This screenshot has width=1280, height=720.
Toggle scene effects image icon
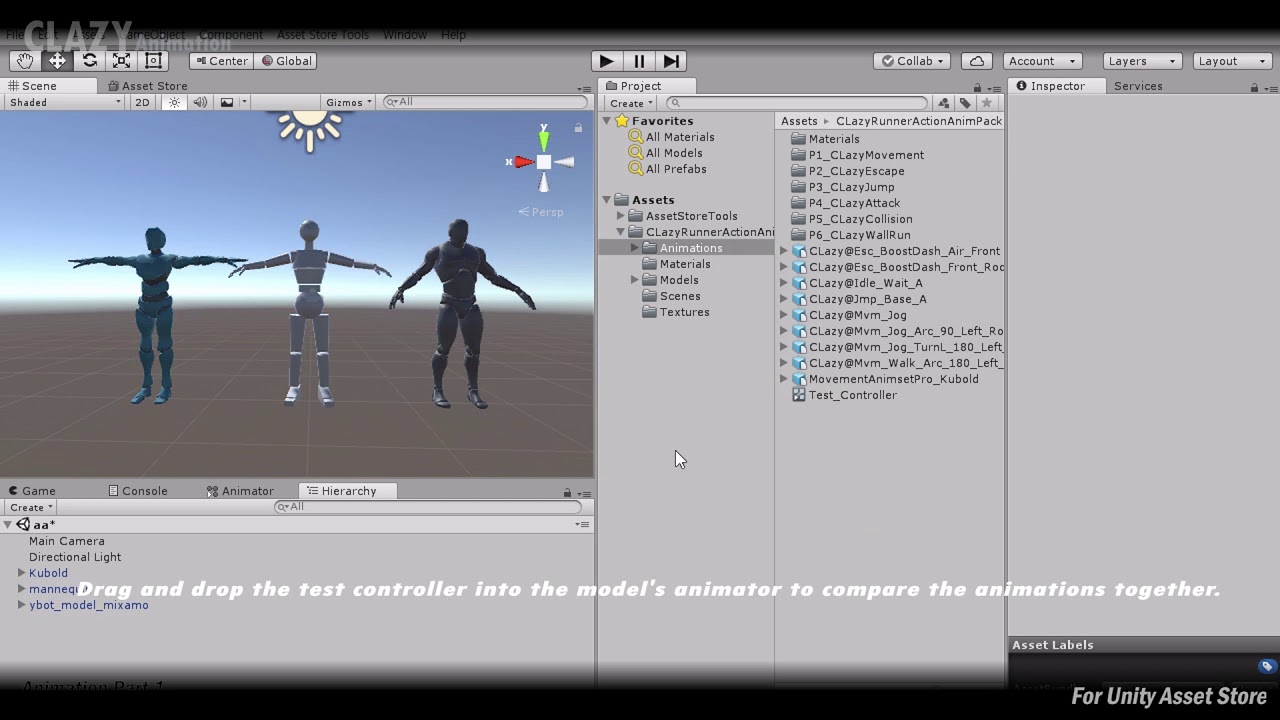tap(227, 102)
